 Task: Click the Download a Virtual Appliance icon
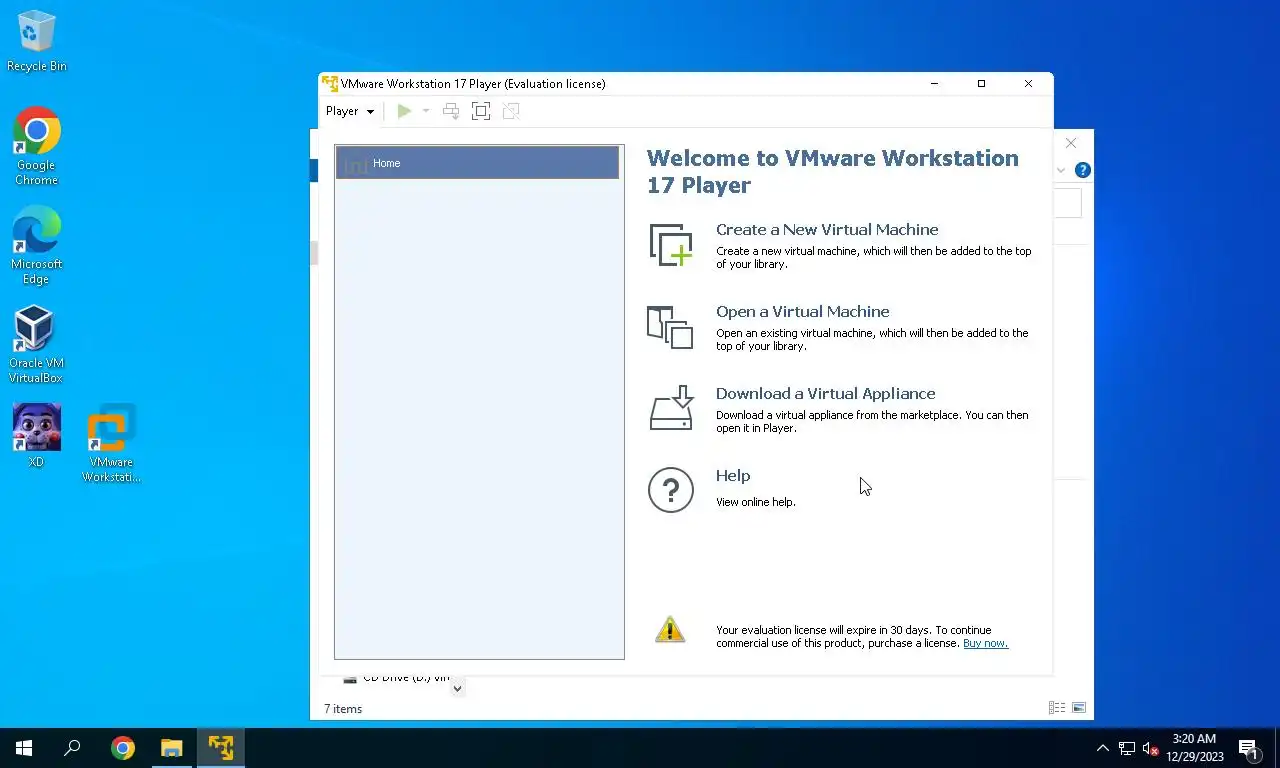point(671,408)
